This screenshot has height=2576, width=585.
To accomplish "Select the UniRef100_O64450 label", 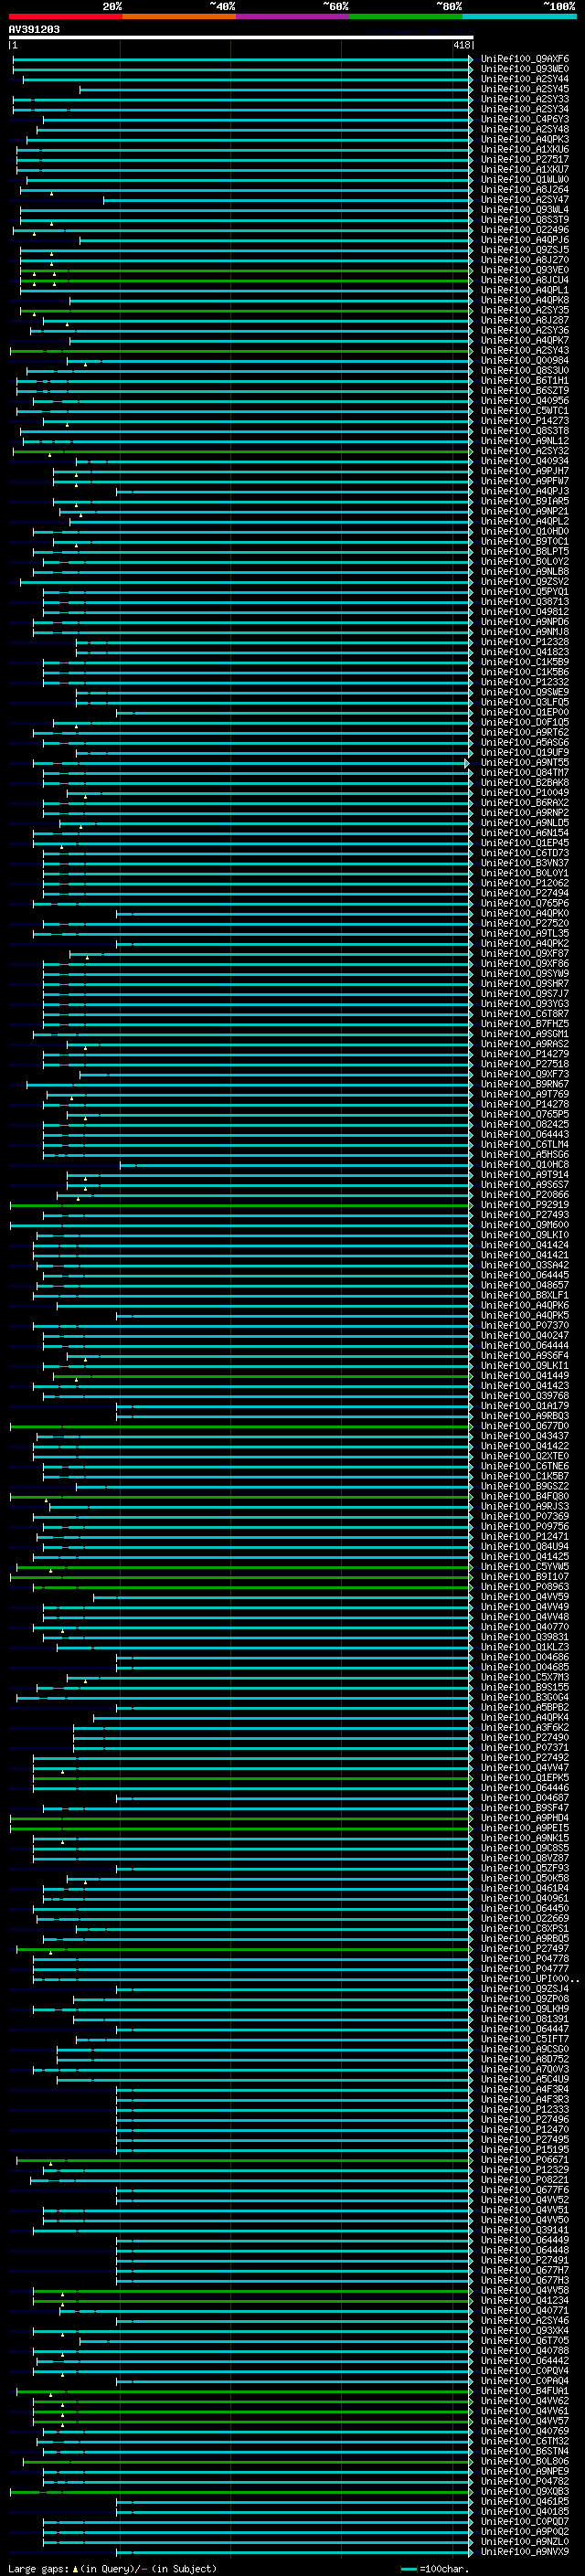I will pyautogui.click(x=525, y=1908).
